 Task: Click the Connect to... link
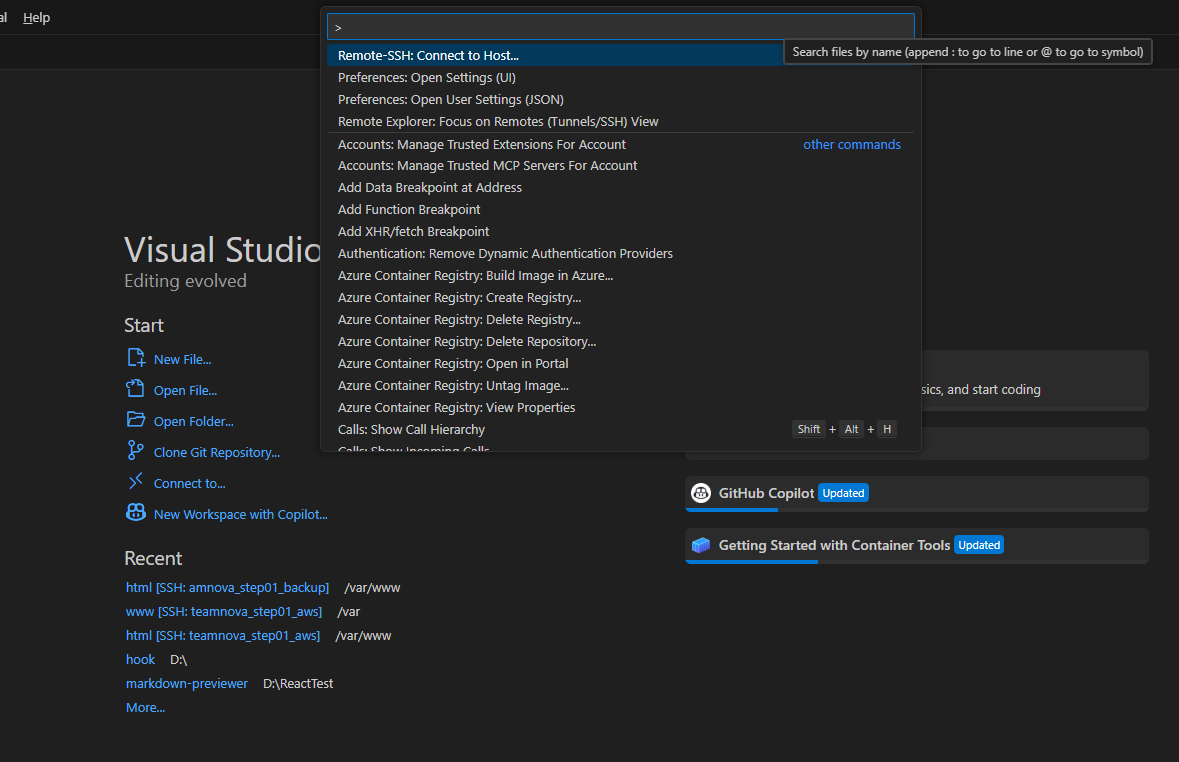pyautogui.click(x=189, y=483)
